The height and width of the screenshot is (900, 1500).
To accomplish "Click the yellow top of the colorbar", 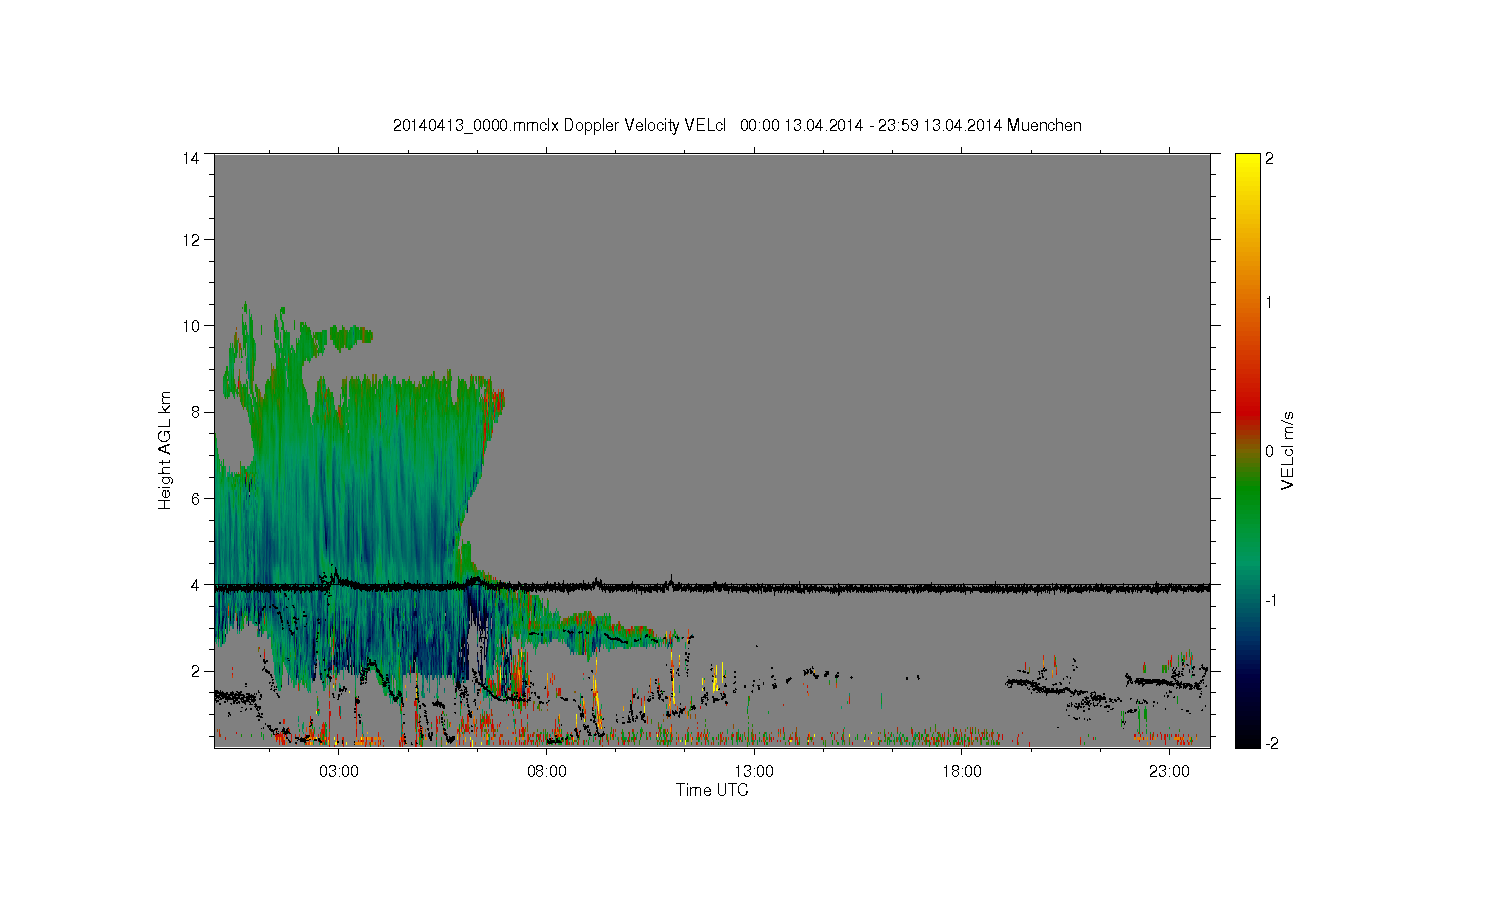I will [1247, 160].
